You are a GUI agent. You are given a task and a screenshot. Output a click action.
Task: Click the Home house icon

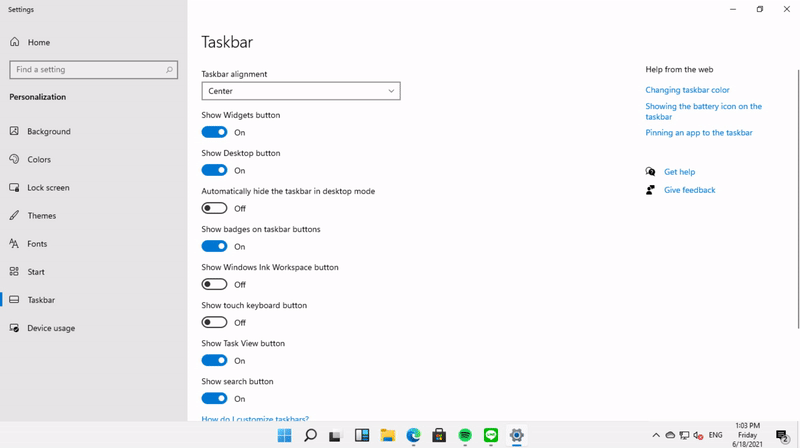pos(14,42)
